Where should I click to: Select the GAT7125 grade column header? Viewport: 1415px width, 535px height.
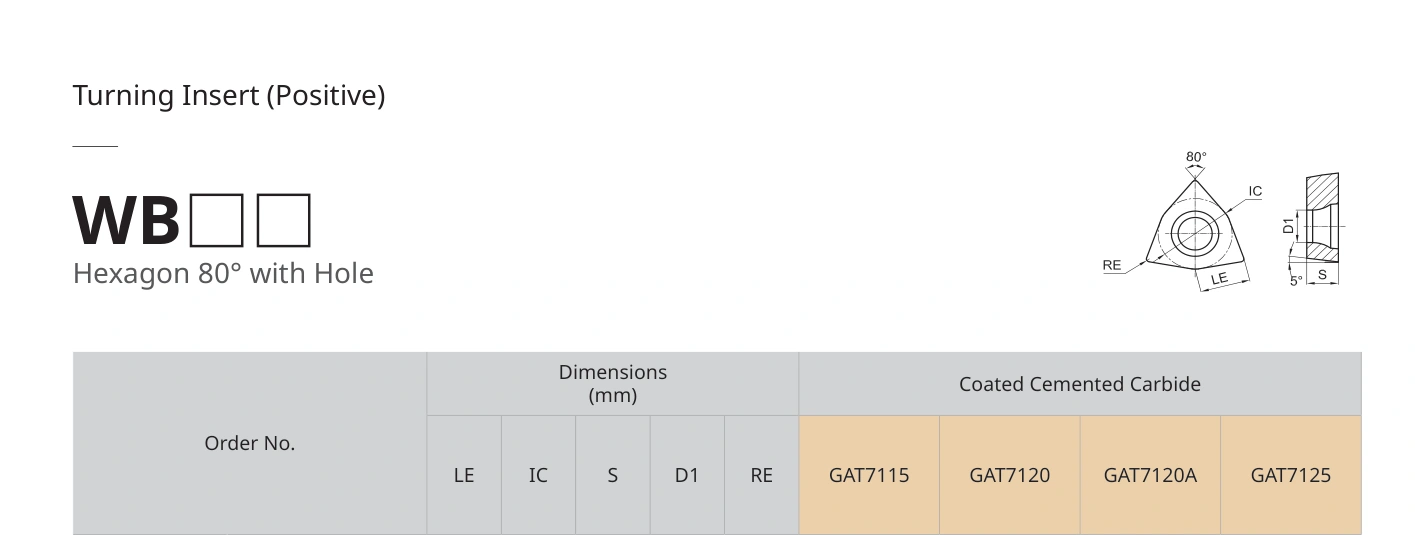click(1291, 475)
